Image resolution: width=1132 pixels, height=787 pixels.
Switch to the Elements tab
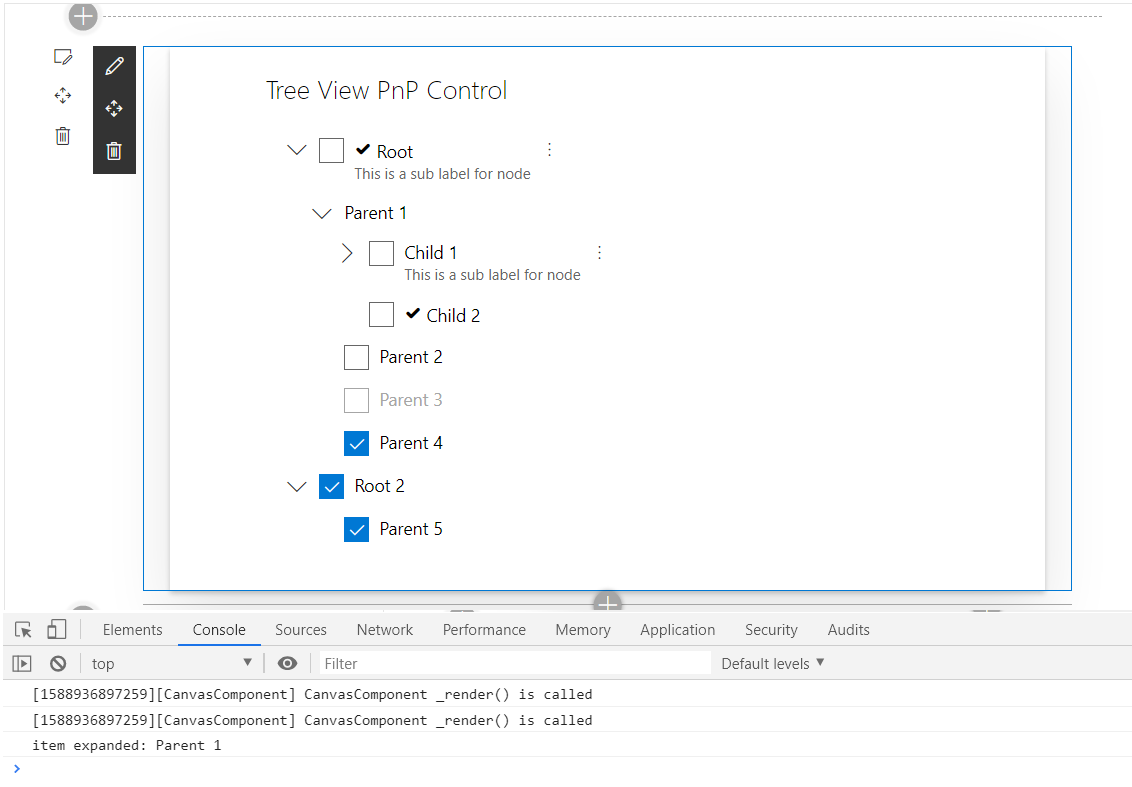pos(132,630)
